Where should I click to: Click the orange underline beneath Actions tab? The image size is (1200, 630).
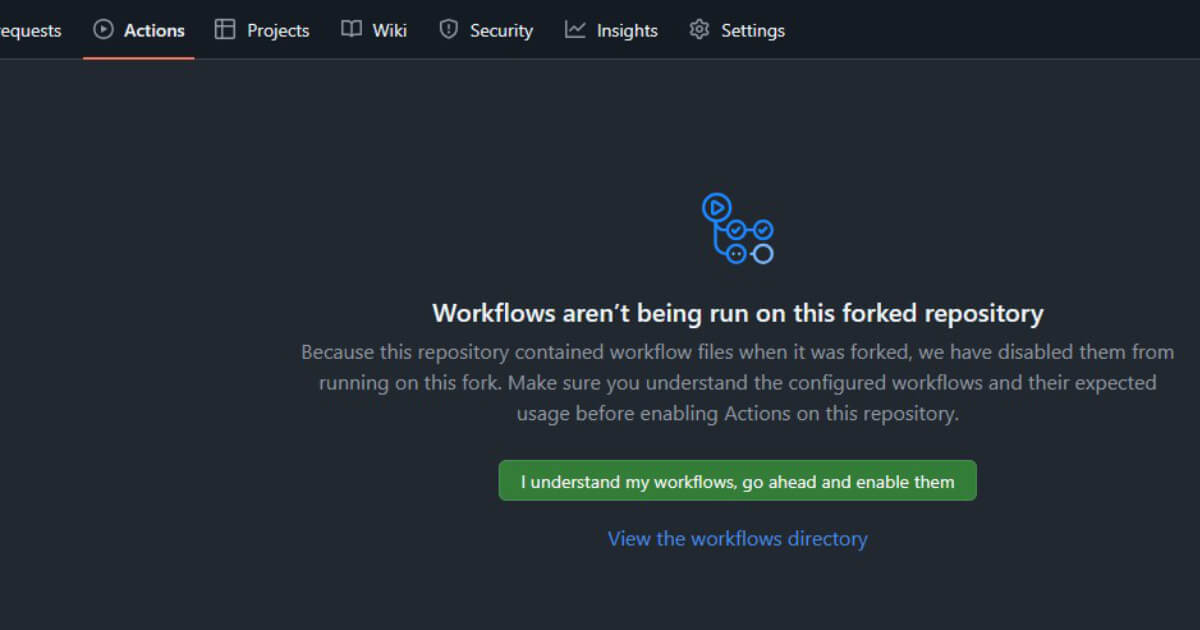(x=138, y=58)
